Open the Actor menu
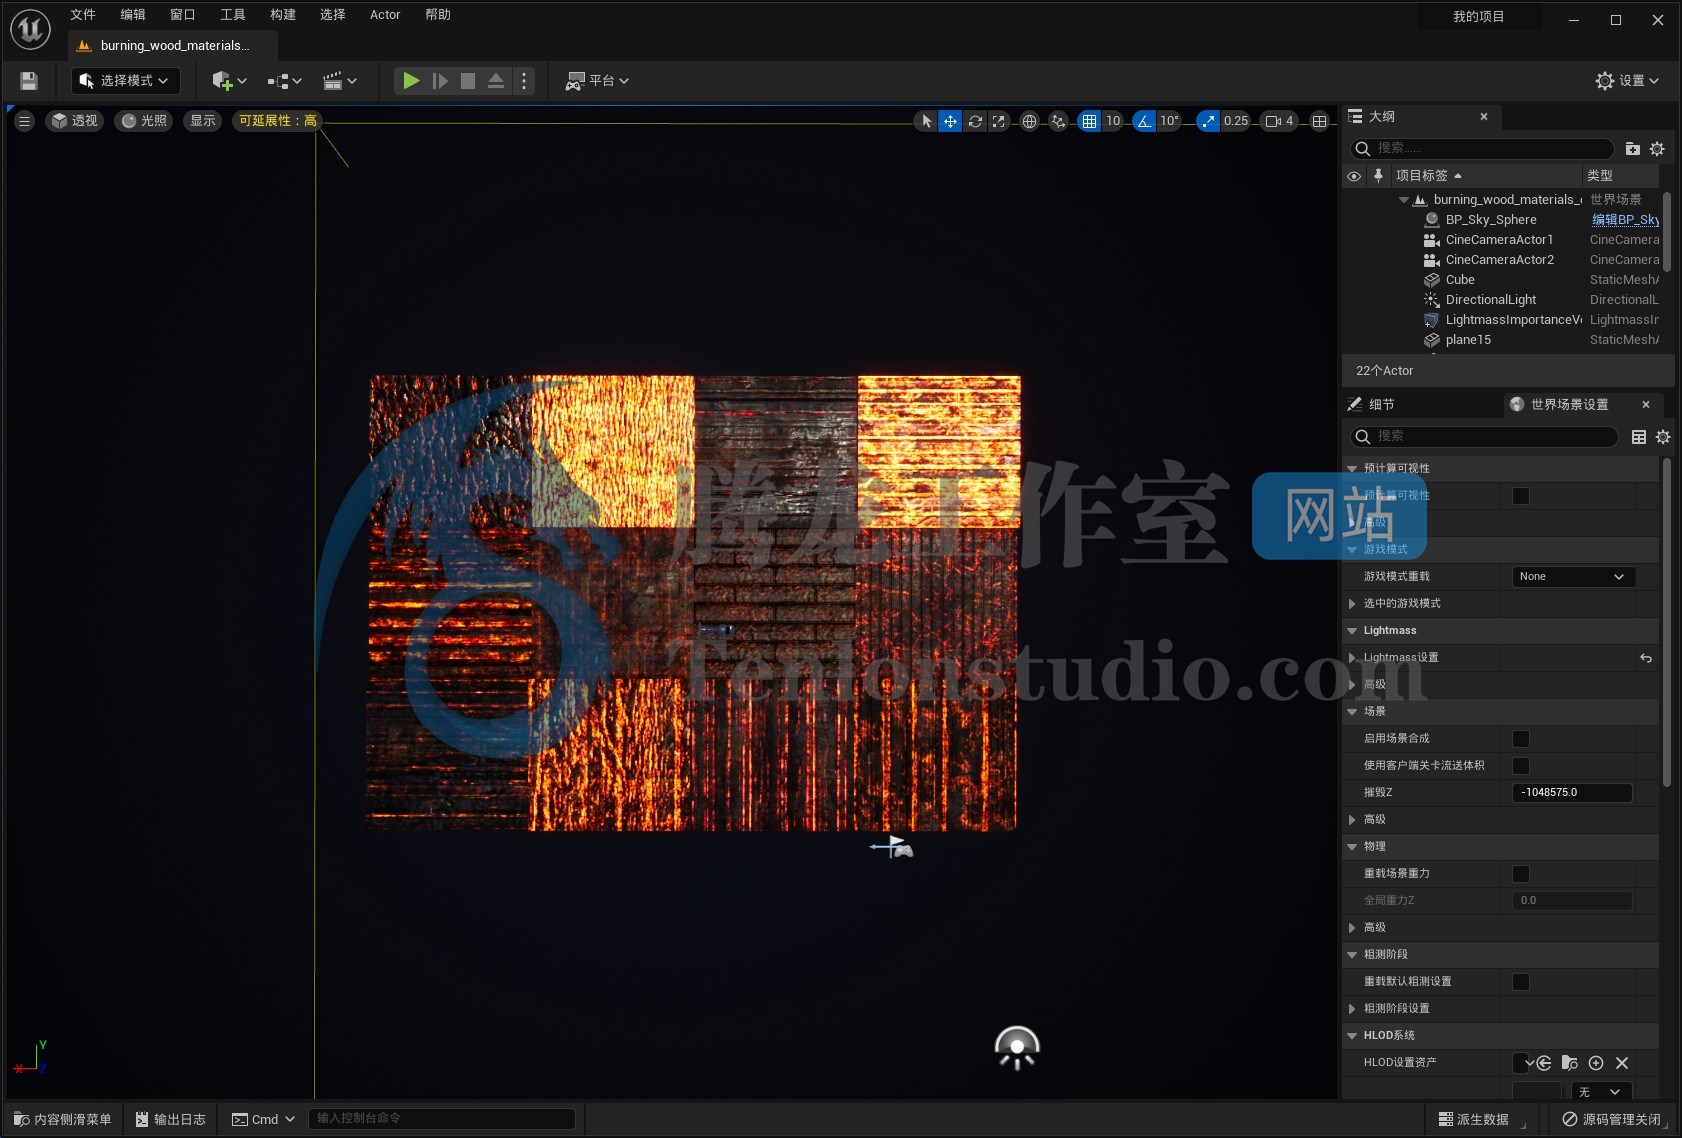Screen dimensions: 1682x1138 click(x=385, y=15)
